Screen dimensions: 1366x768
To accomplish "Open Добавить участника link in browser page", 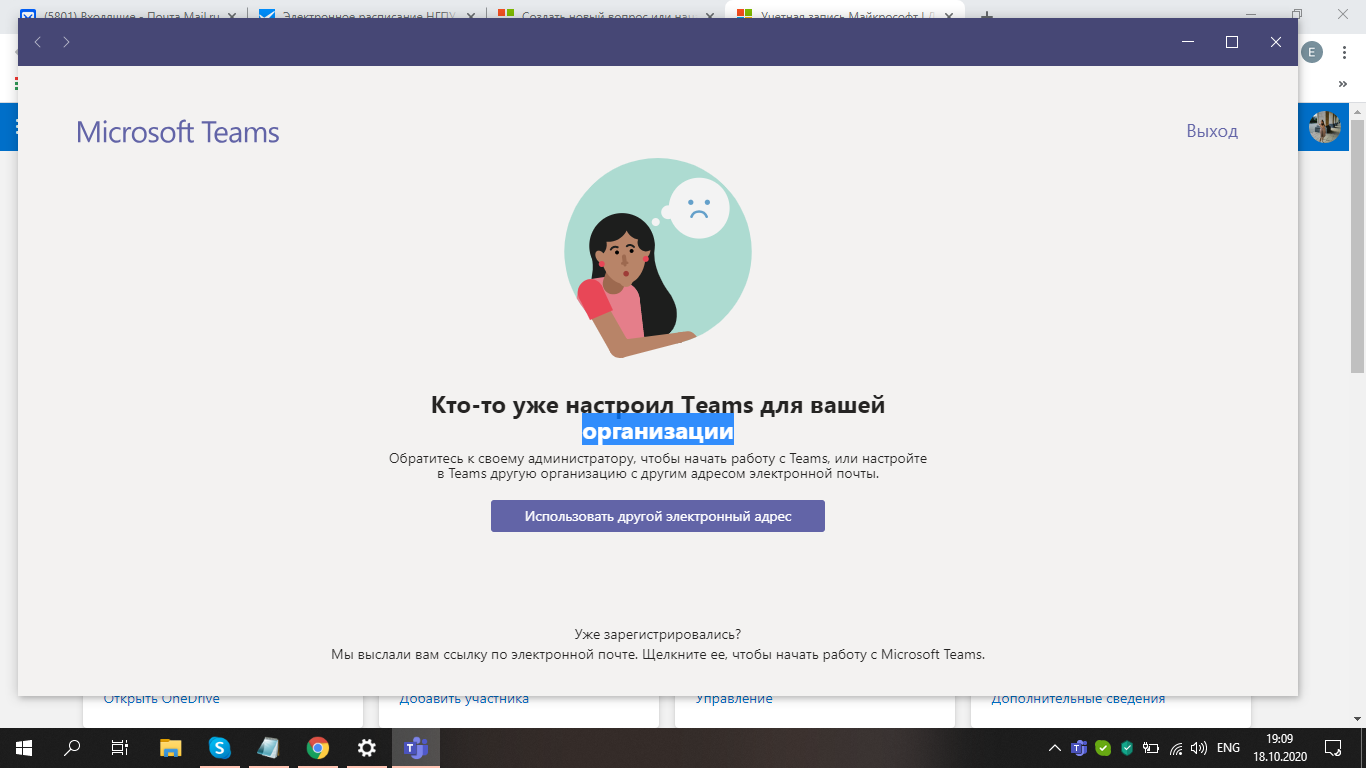I will pos(464,699).
